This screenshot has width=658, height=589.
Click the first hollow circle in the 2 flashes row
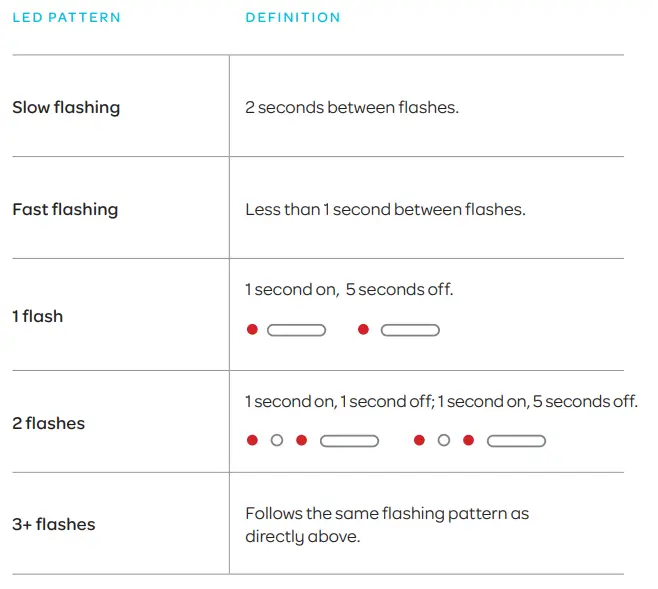coord(277,440)
